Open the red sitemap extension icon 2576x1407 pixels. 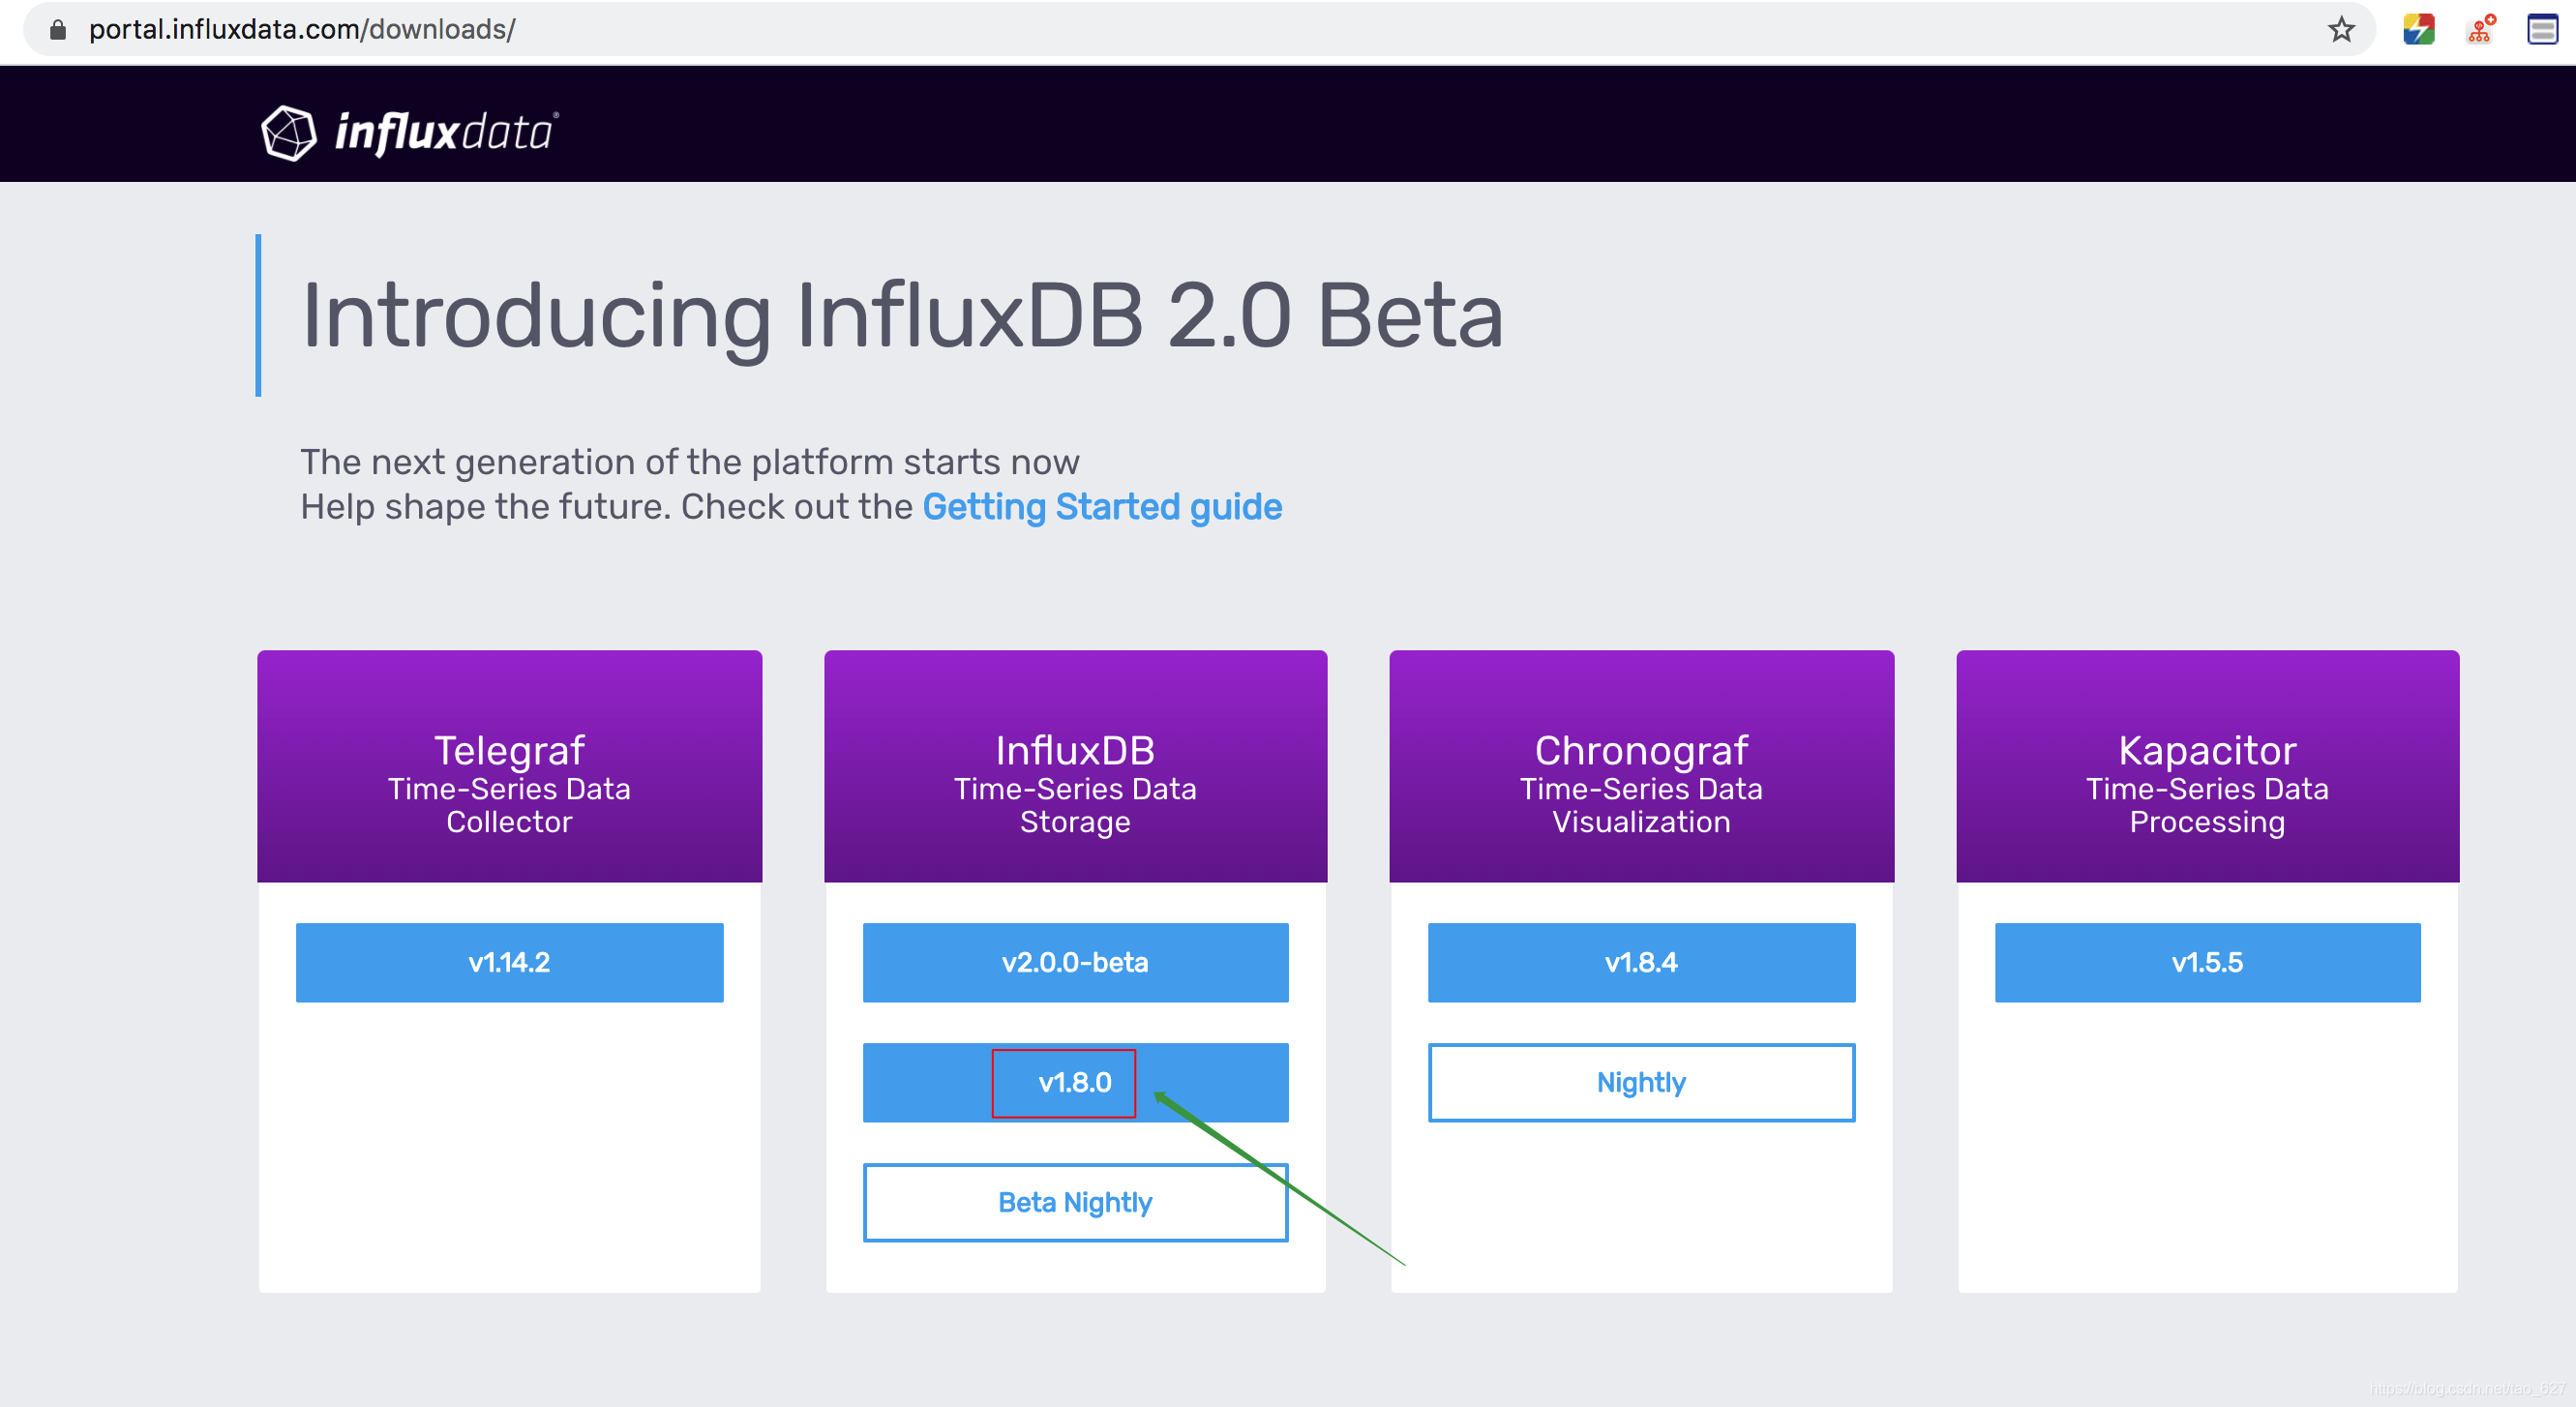point(2480,30)
